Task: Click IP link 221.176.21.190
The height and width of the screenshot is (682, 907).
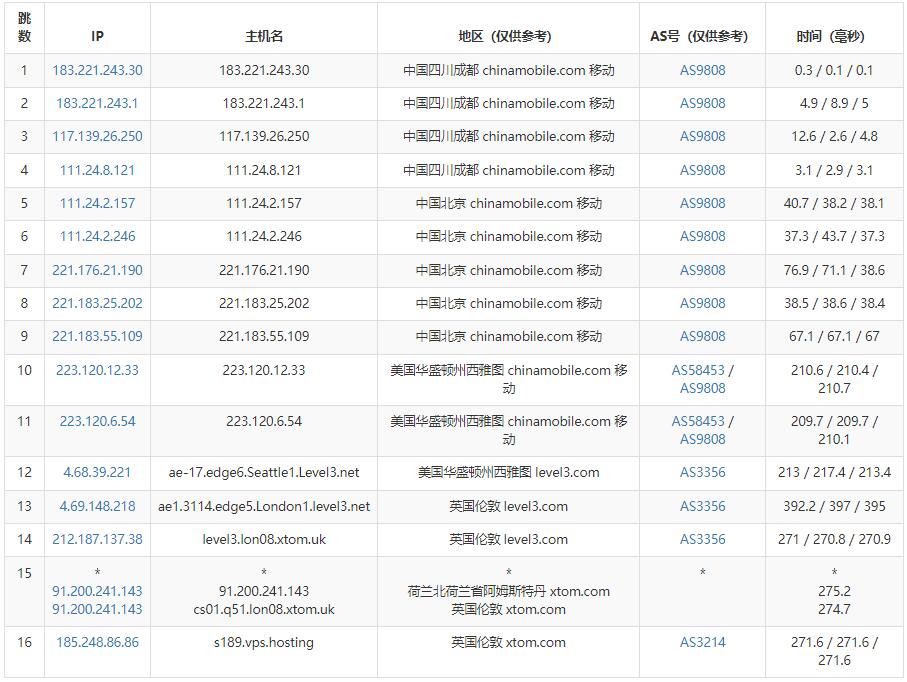Action: (x=97, y=270)
